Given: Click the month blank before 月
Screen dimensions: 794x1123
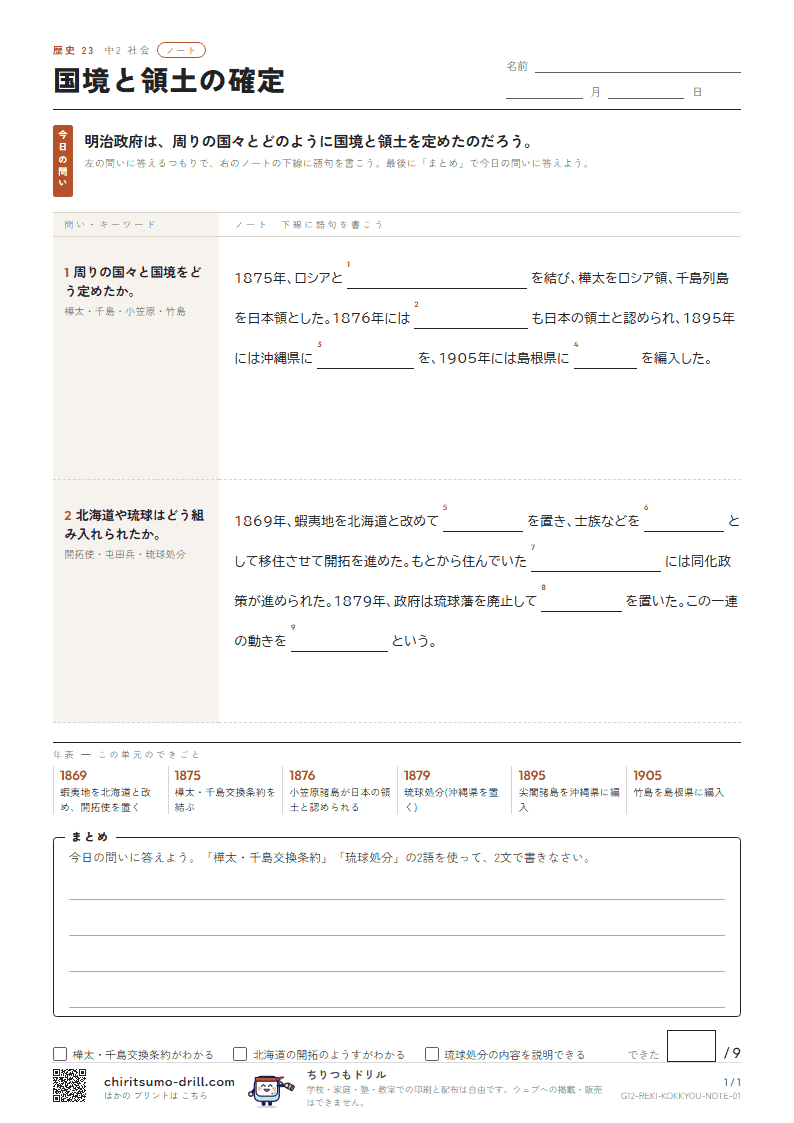Looking at the screenshot, I should point(545,92).
